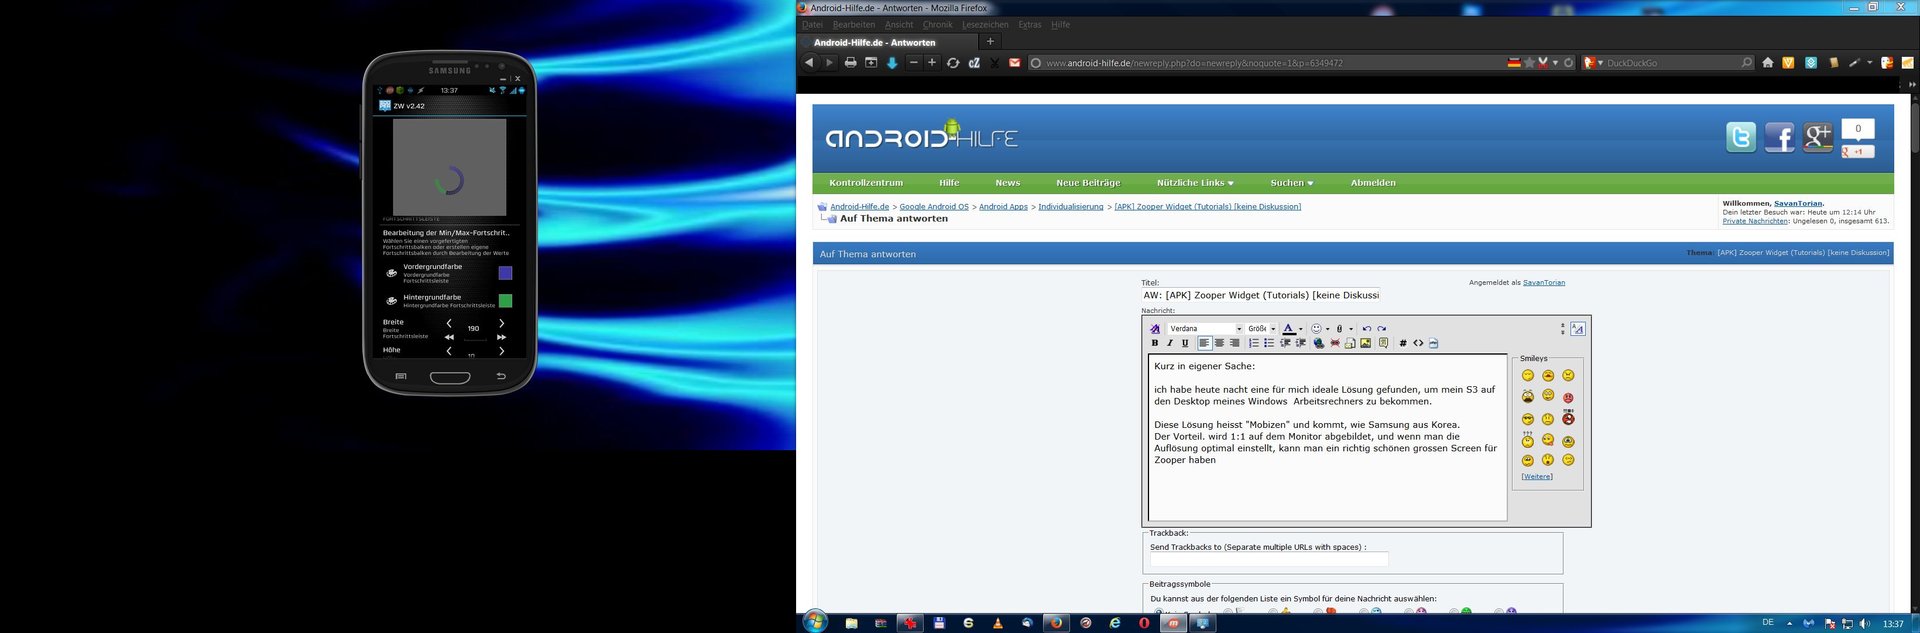The width and height of the screenshot is (1920, 633).
Task: Open Android-Hilfe Twitter page icon
Action: click(x=1741, y=137)
